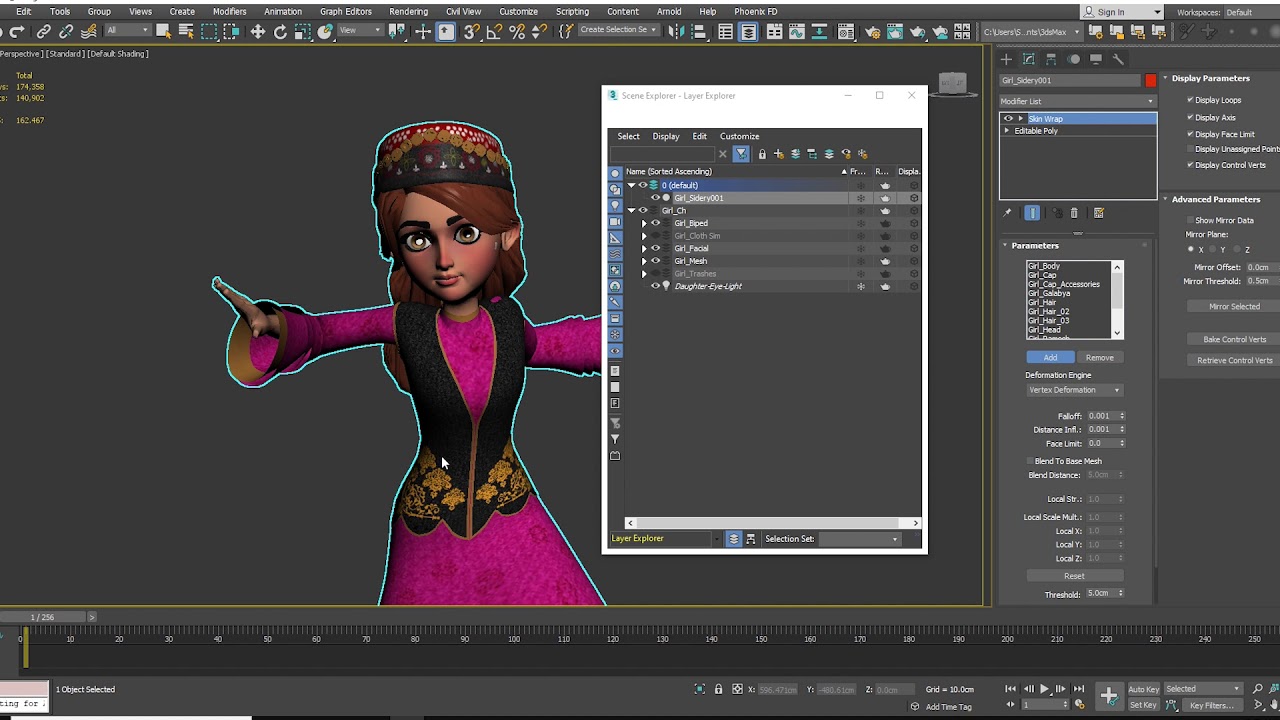Click Bake Control Verts button
The height and width of the screenshot is (720, 1280).
click(1235, 339)
